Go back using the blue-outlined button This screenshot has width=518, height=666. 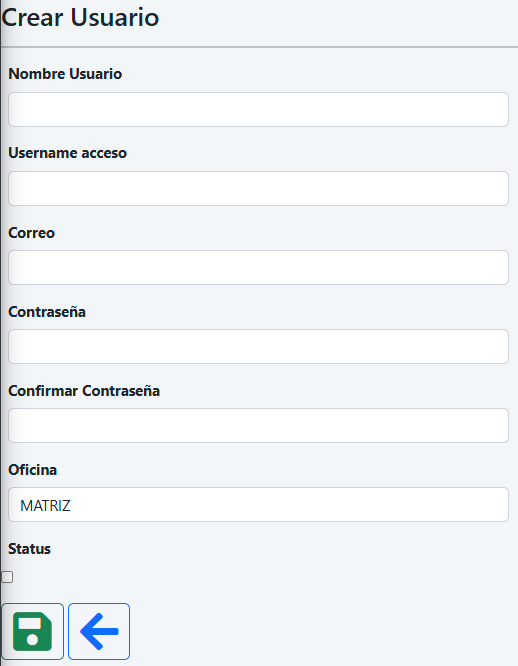pyautogui.click(x=99, y=631)
